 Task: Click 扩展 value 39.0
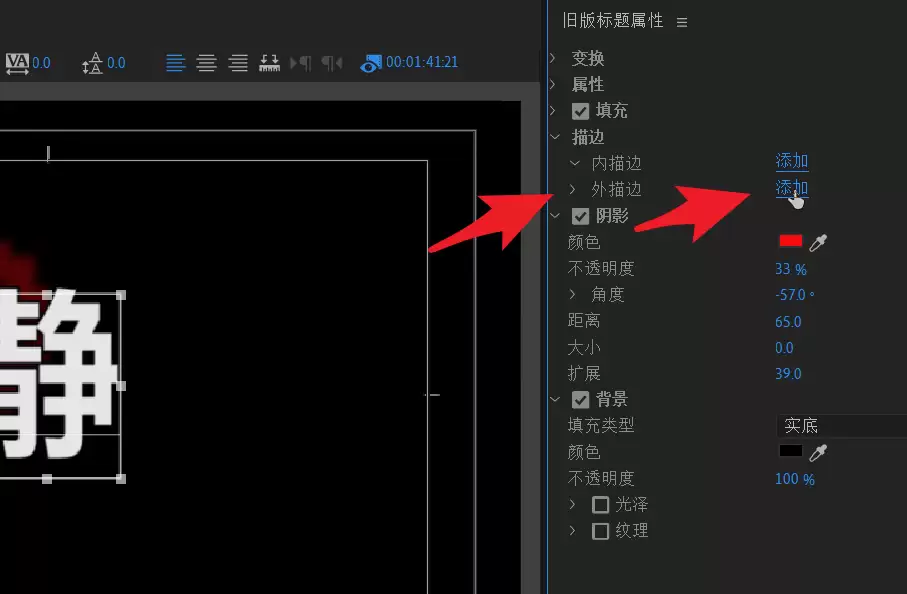point(788,374)
